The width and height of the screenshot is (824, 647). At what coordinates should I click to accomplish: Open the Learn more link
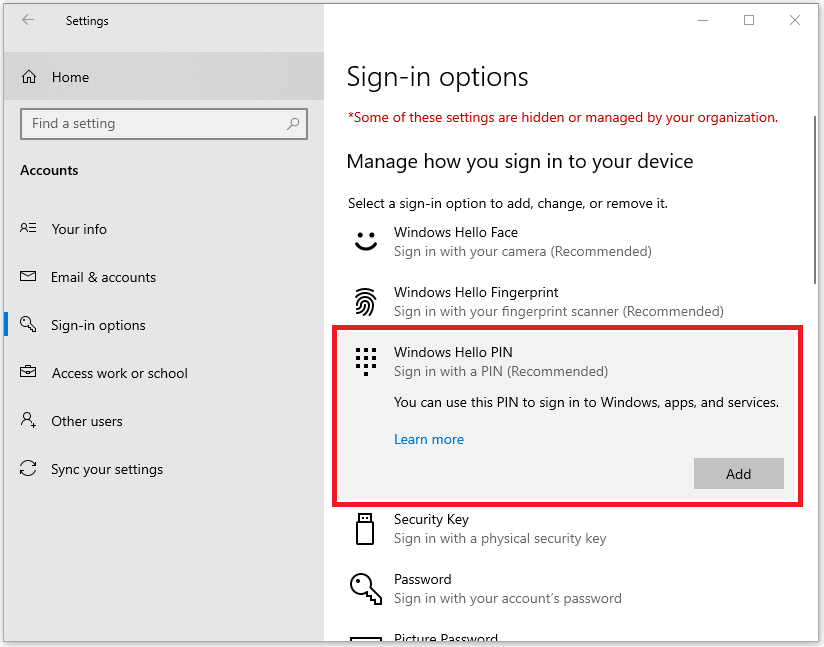tap(429, 439)
